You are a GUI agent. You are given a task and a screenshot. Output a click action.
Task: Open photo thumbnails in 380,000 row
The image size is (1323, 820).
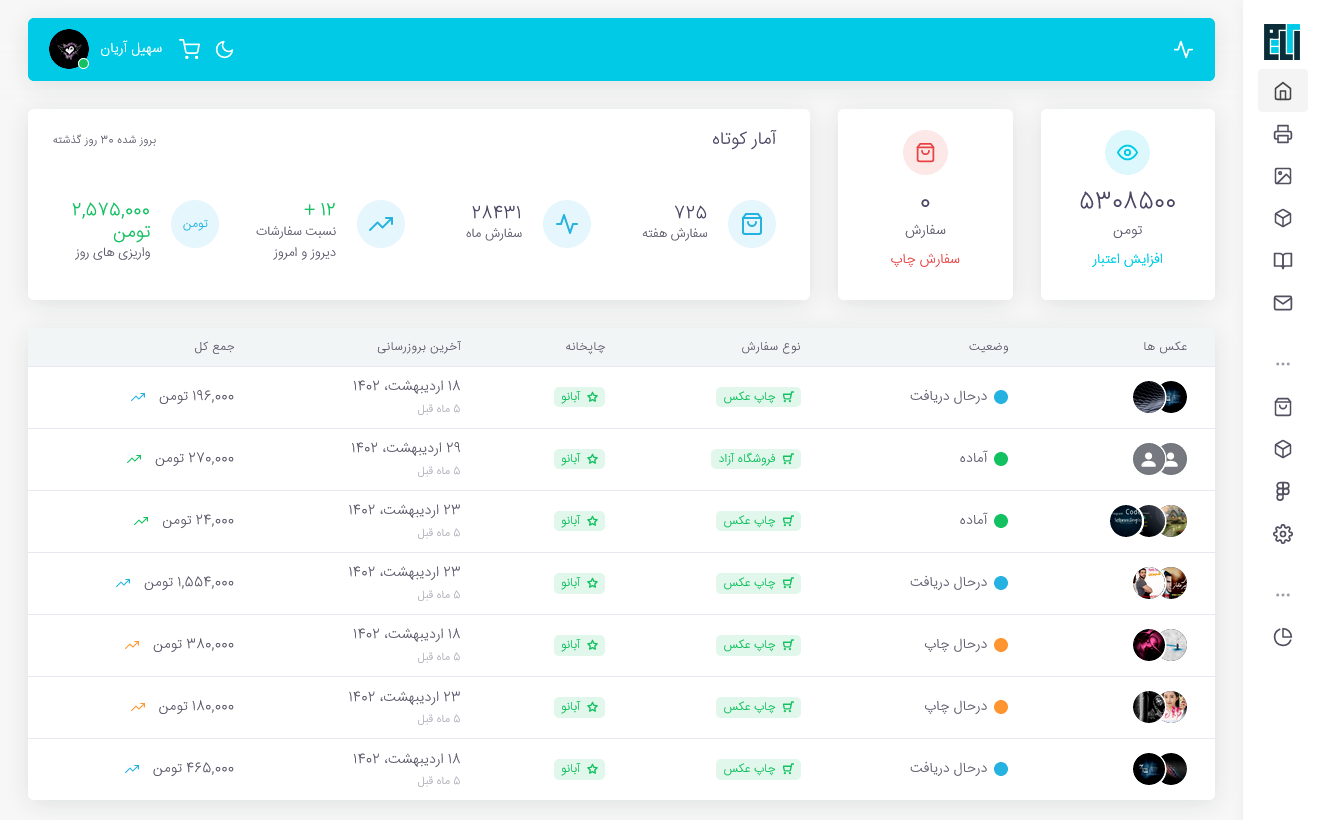coord(1160,645)
